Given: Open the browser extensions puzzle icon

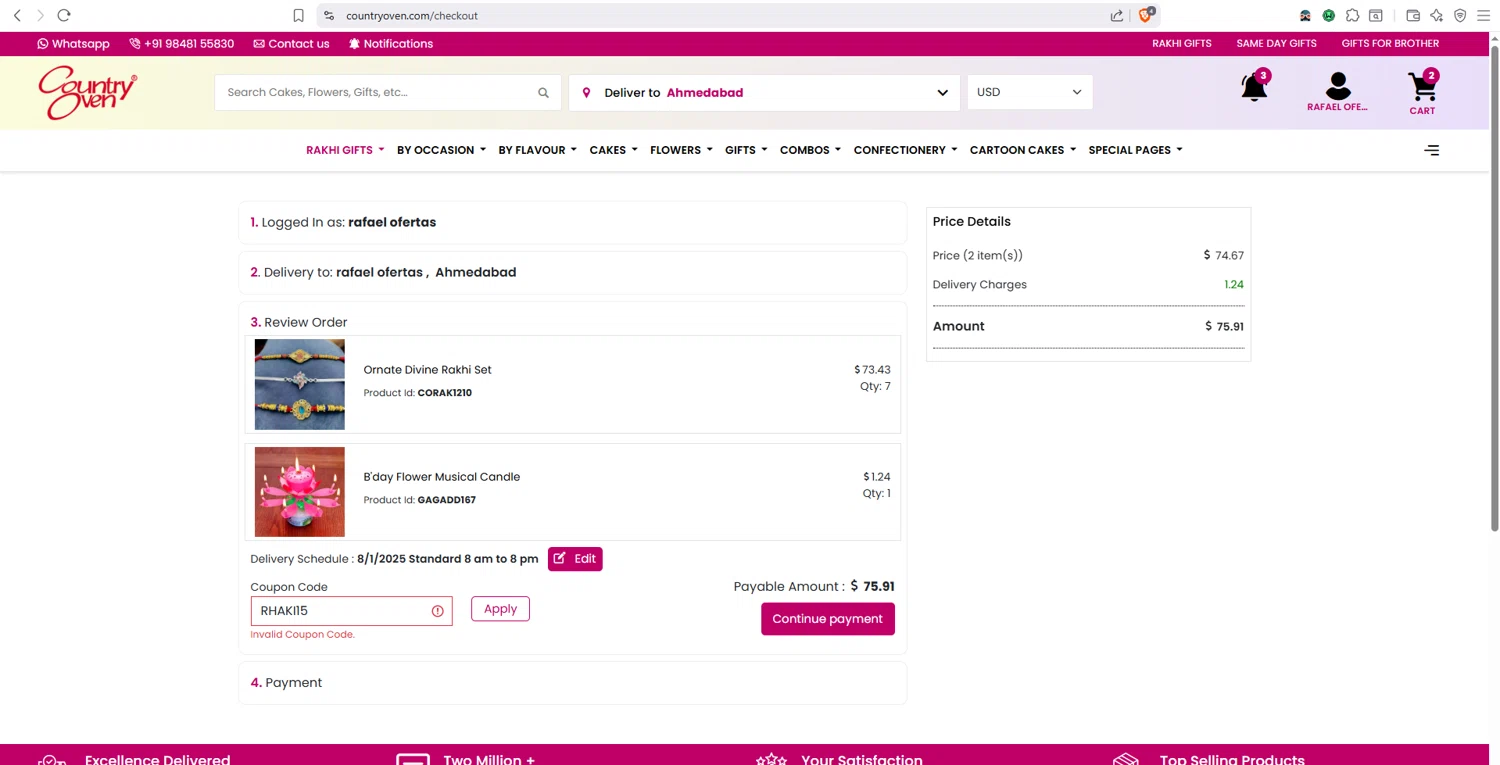Looking at the screenshot, I should [1352, 15].
